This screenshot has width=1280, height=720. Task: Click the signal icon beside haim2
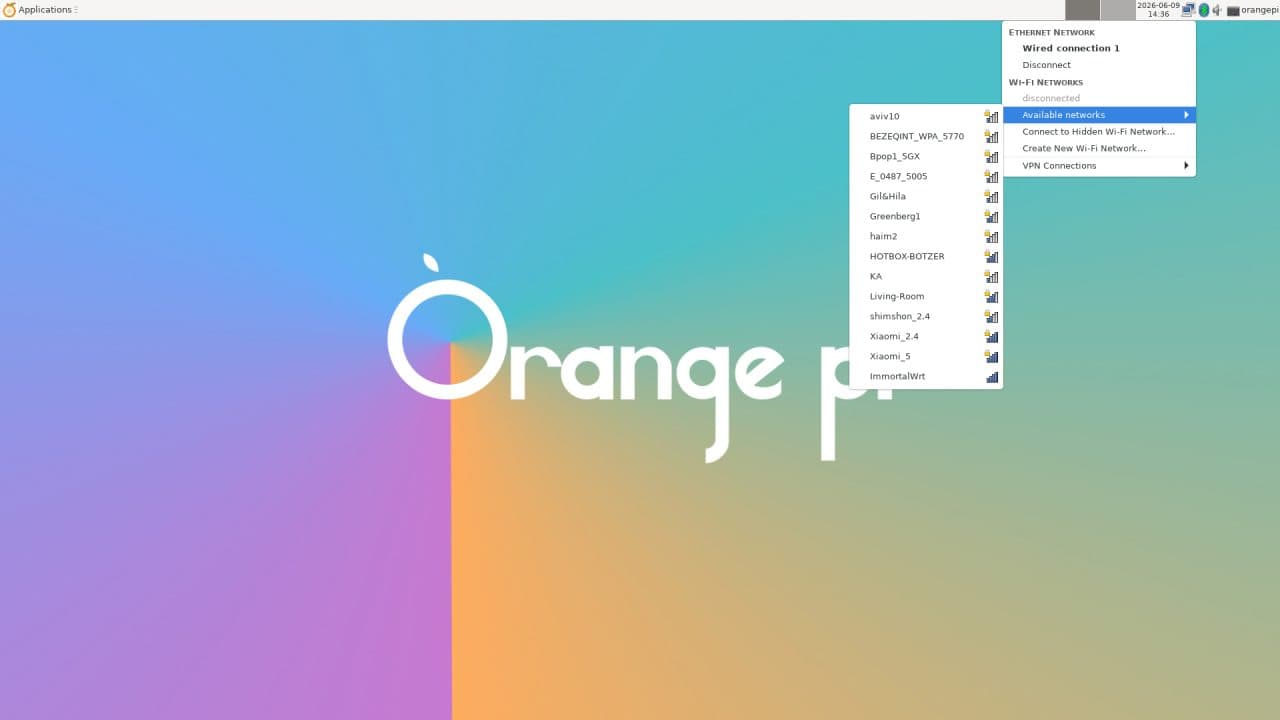991,236
